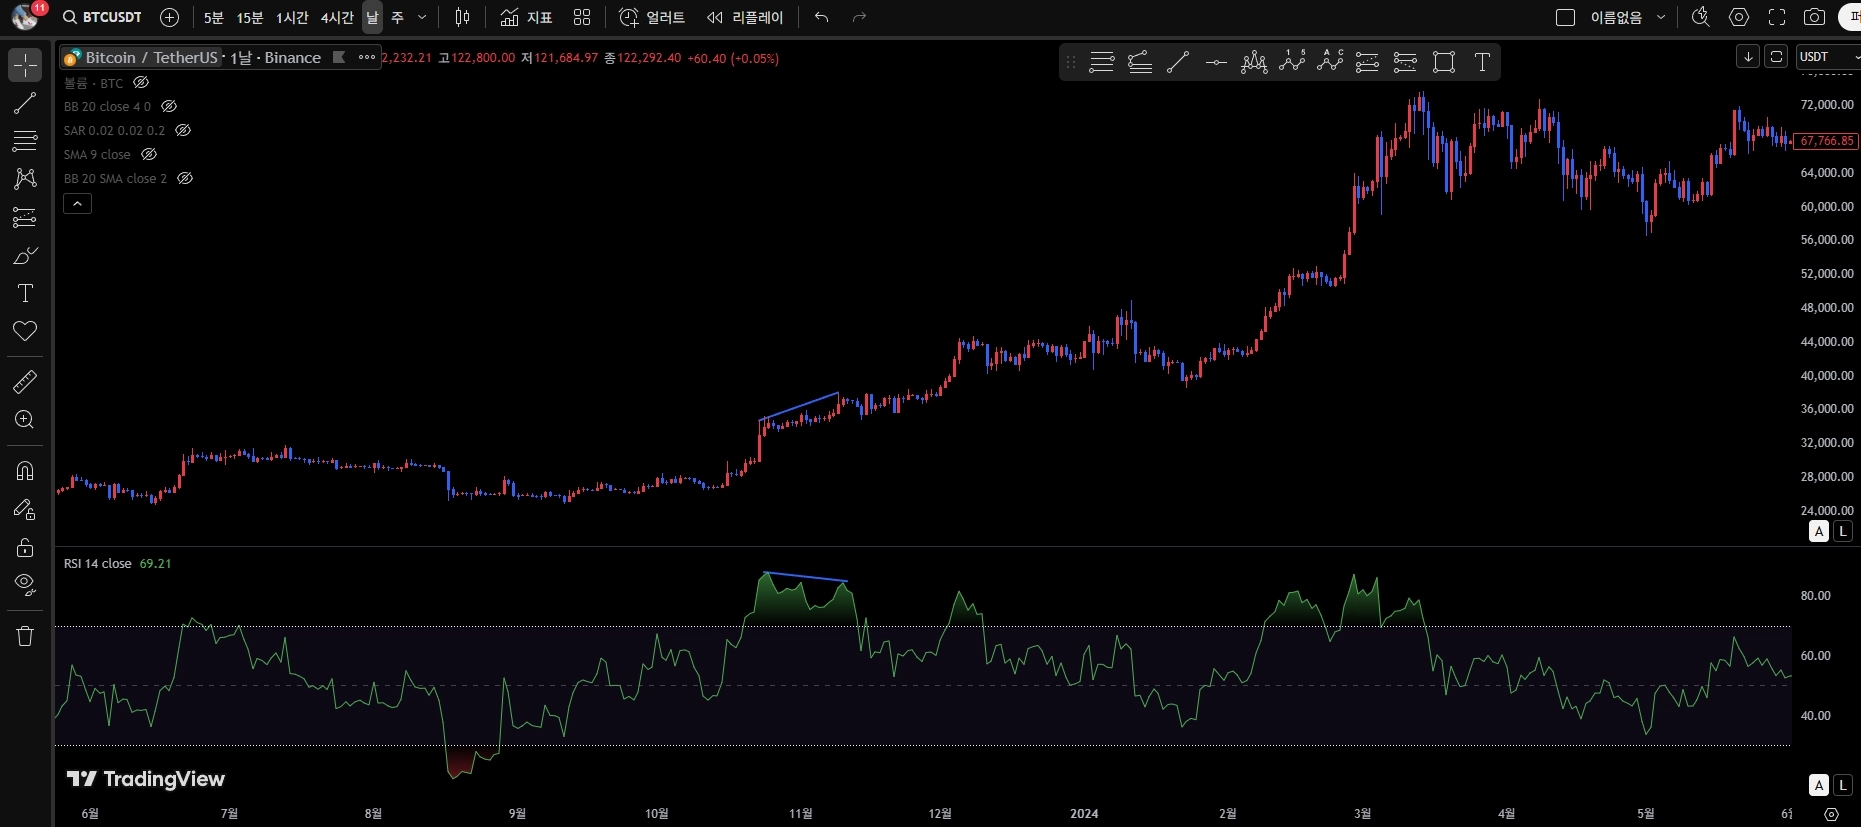Open the layout grid setup icon
Viewport: 1861px width, 827px height.
(582, 17)
